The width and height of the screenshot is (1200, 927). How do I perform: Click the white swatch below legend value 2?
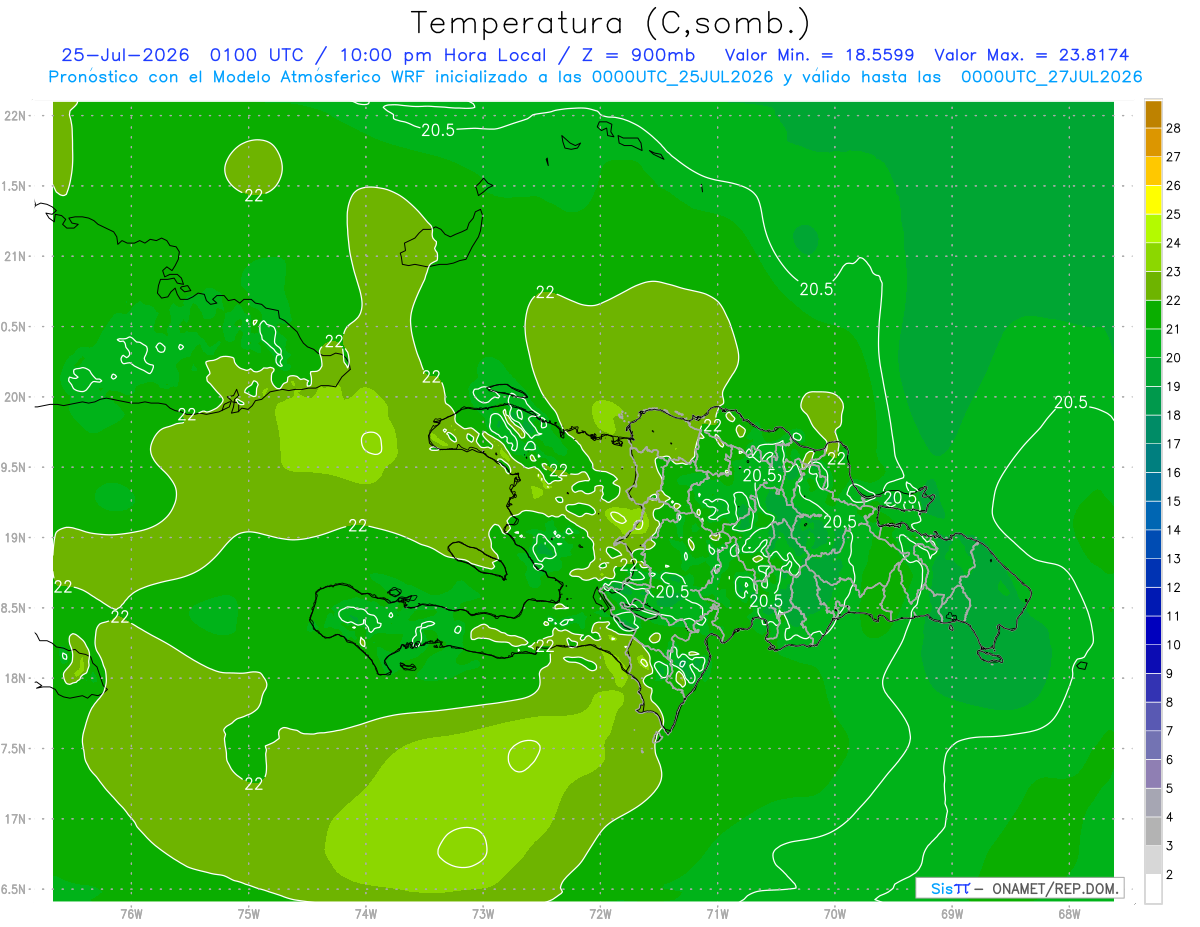pyautogui.click(x=1153, y=888)
